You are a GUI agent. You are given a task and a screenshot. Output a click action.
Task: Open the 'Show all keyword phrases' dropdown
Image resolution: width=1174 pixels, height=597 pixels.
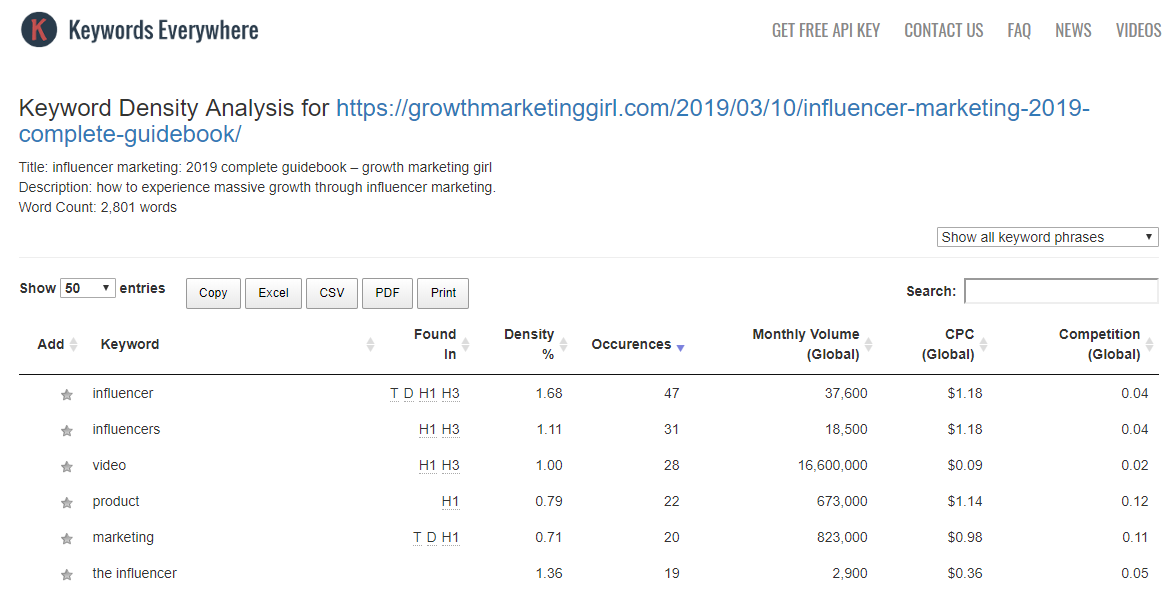(x=1047, y=237)
